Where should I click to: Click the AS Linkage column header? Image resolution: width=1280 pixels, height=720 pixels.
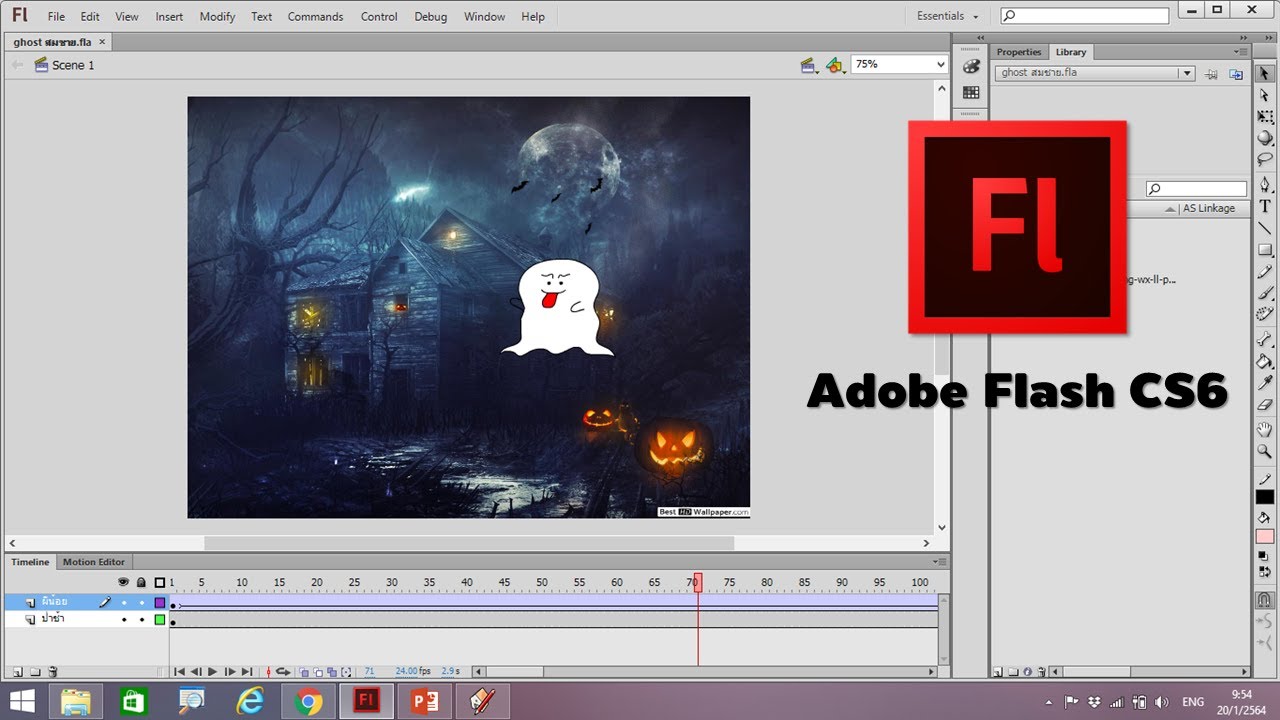click(x=1209, y=209)
